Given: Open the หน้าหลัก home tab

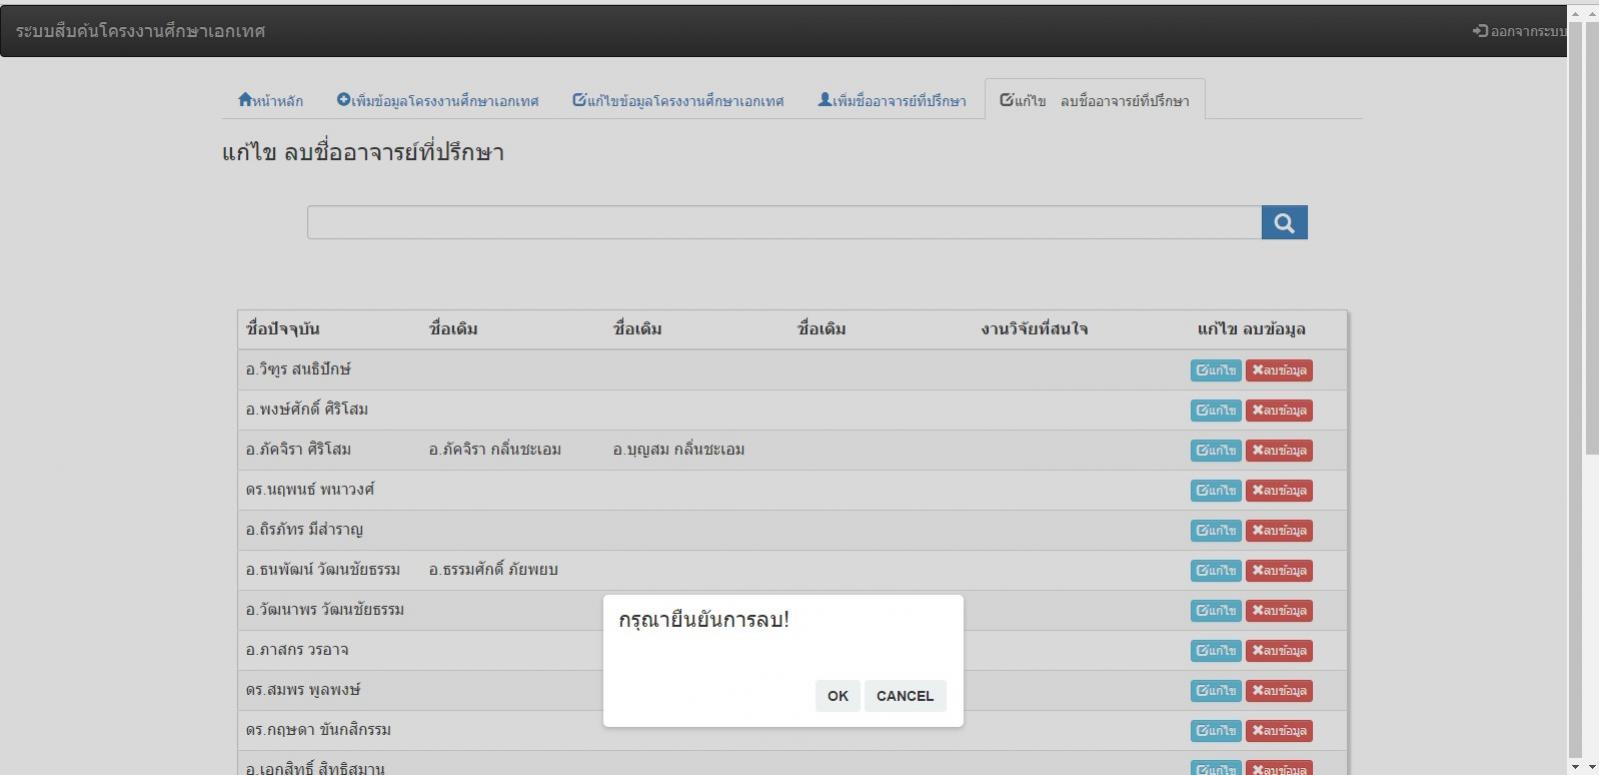Looking at the screenshot, I should pyautogui.click(x=271, y=100).
